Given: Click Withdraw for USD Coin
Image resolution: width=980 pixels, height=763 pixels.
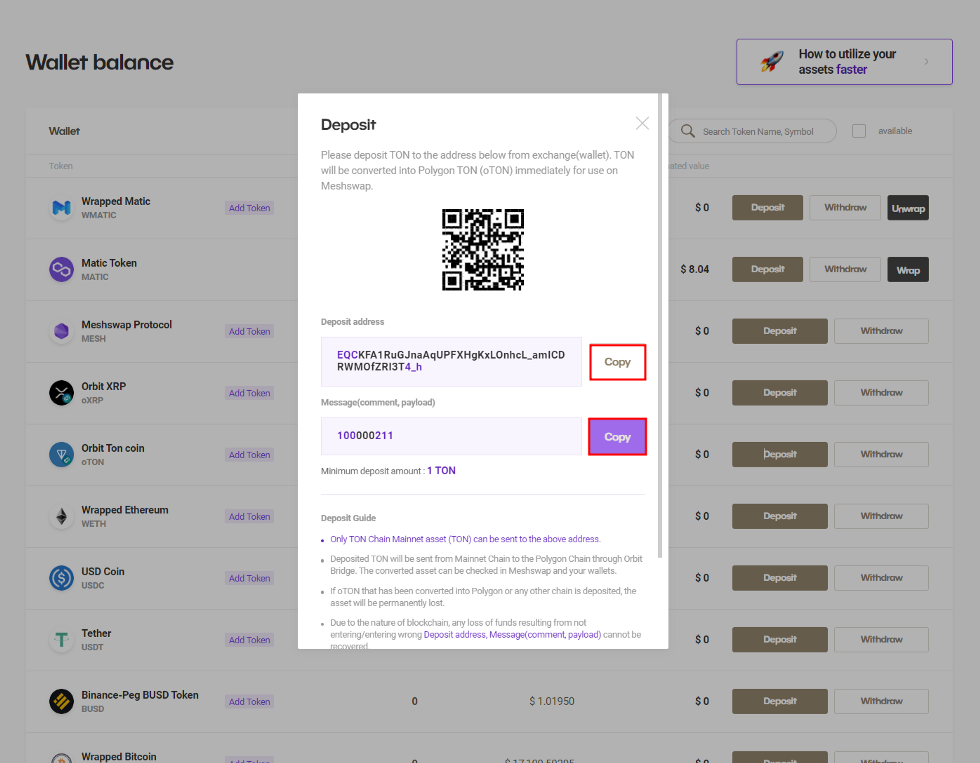Looking at the screenshot, I should [881, 578].
